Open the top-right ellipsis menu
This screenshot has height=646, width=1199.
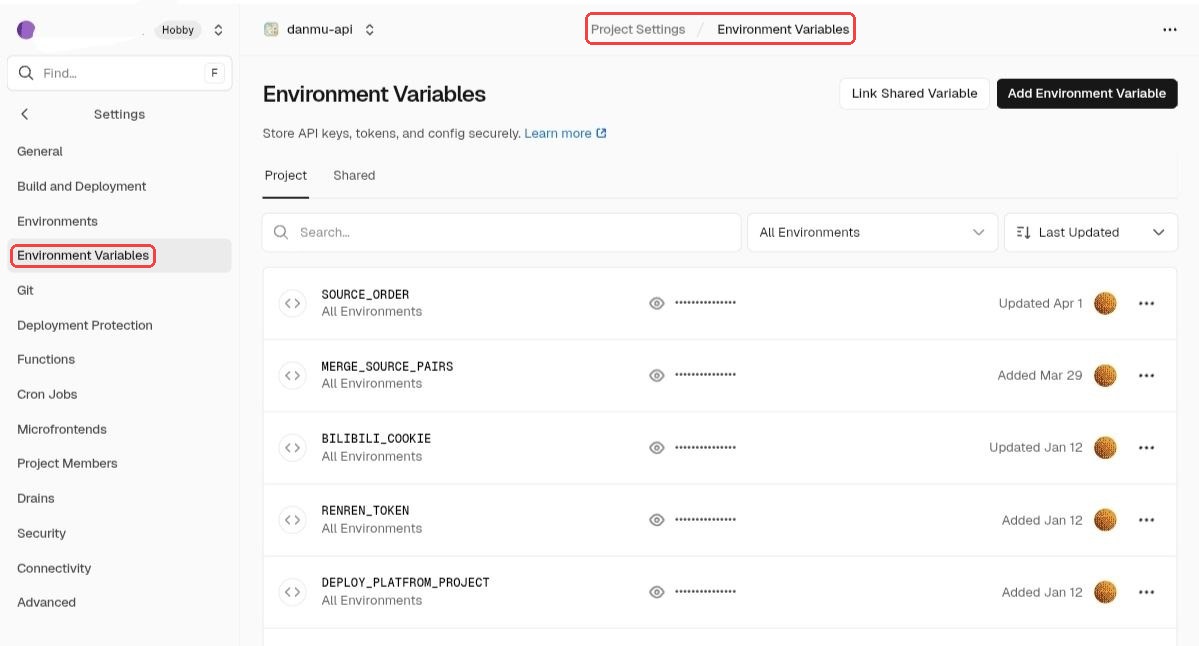[x=1169, y=29]
